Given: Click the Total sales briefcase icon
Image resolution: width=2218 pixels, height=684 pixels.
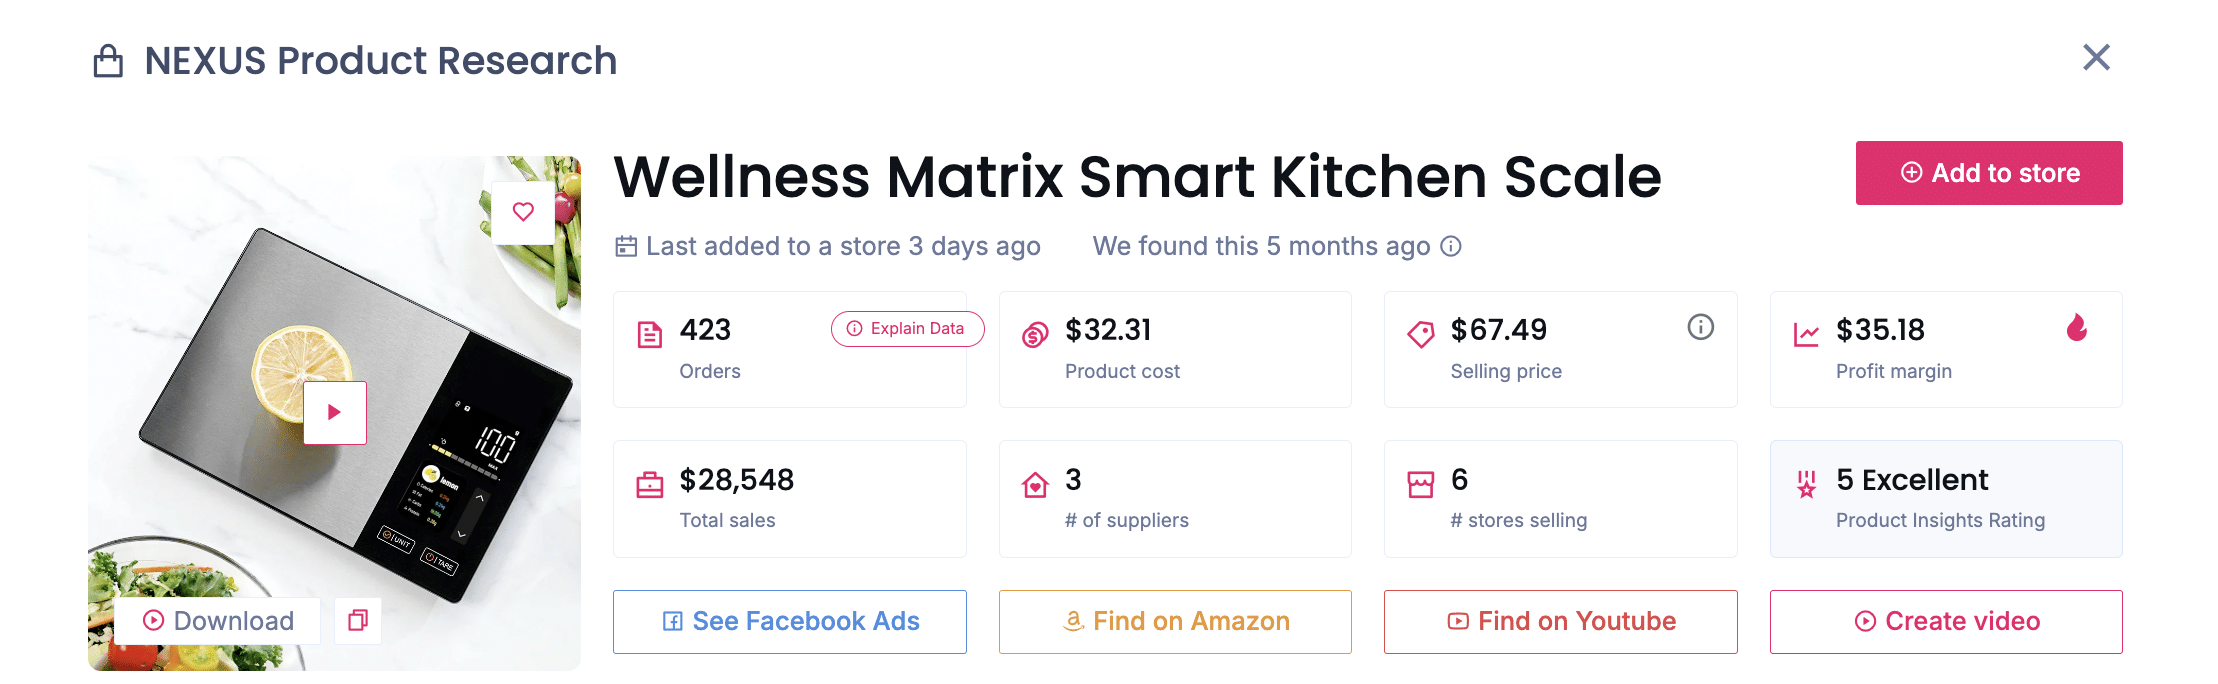Looking at the screenshot, I should coord(650,485).
